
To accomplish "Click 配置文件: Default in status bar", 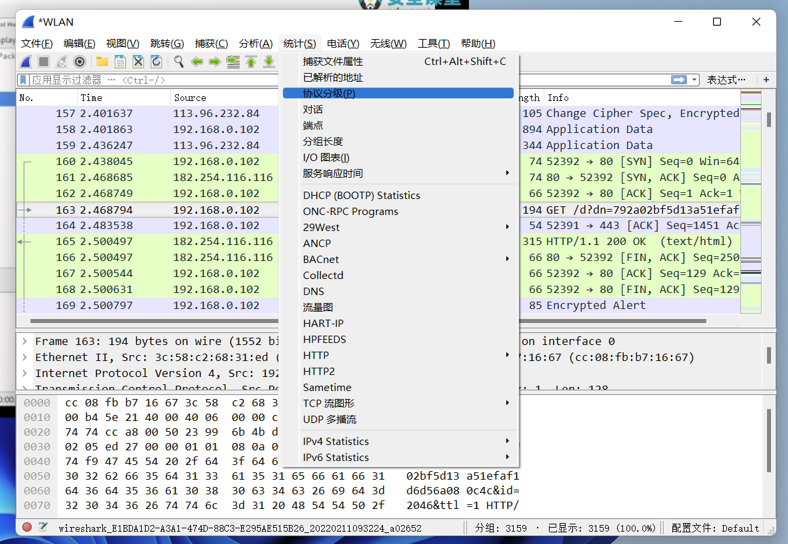I will point(715,528).
